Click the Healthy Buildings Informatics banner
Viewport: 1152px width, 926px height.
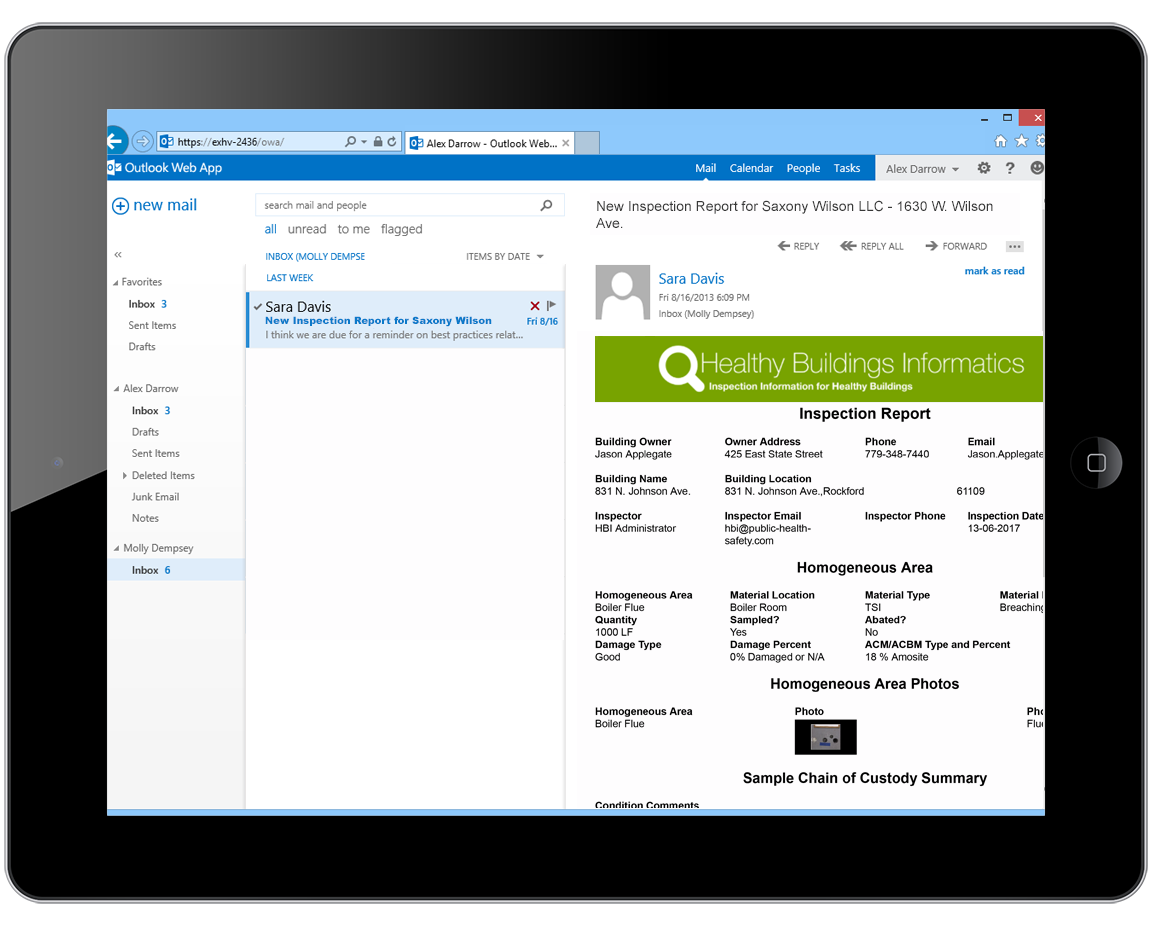[818, 369]
